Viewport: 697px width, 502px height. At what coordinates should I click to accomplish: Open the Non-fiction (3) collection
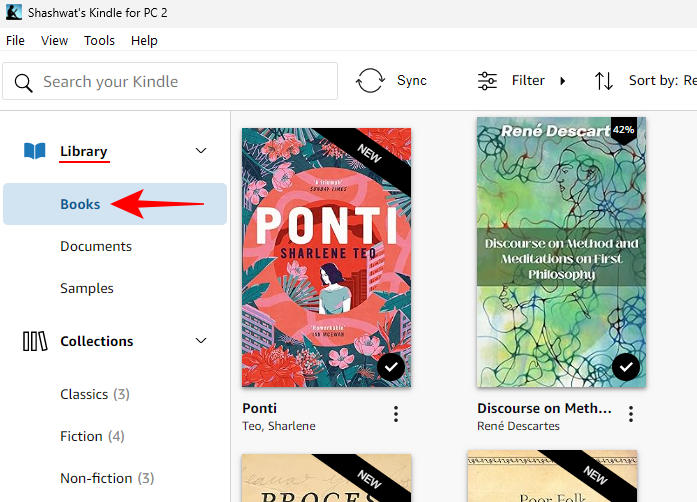(107, 478)
